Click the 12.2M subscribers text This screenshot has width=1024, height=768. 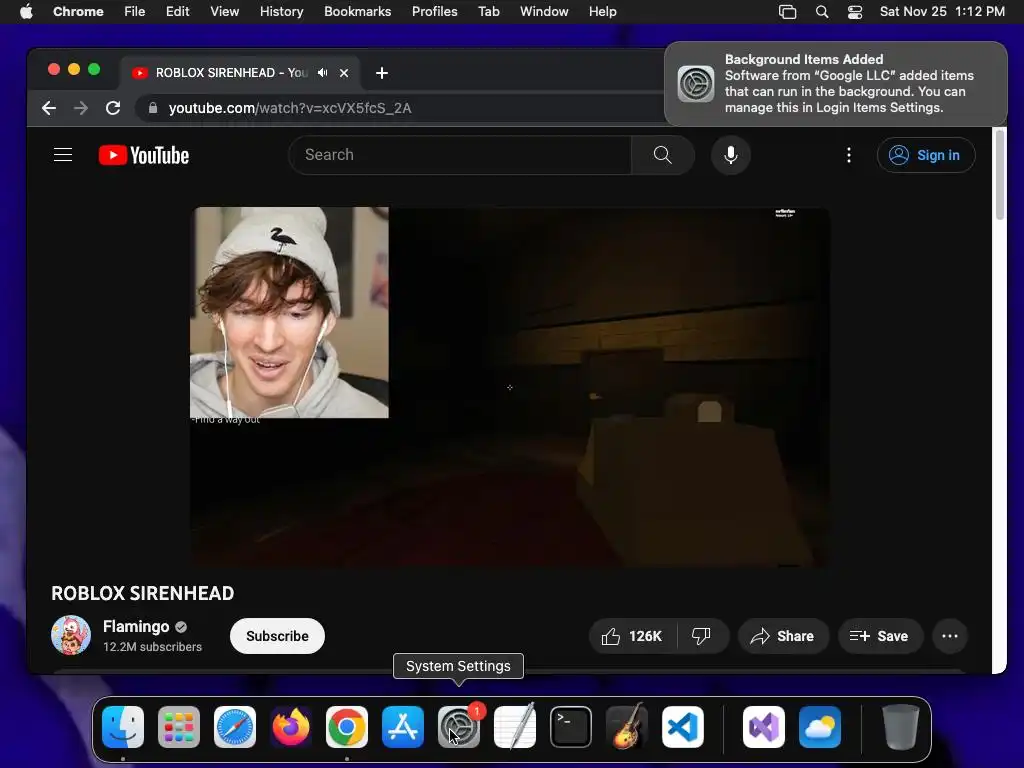click(152, 647)
